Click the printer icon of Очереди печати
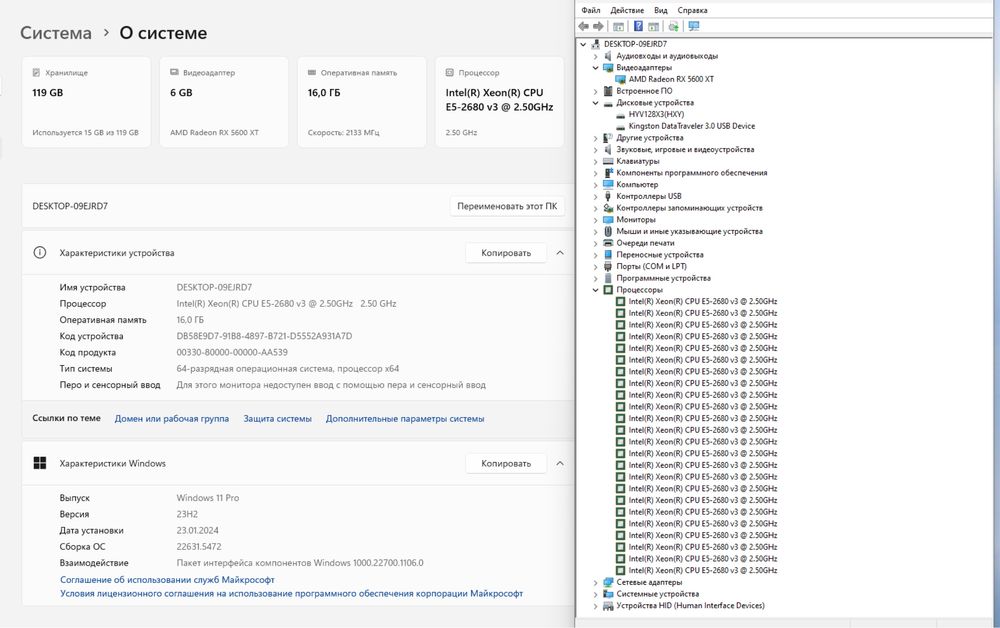This screenshot has width=1000, height=628. click(x=608, y=243)
